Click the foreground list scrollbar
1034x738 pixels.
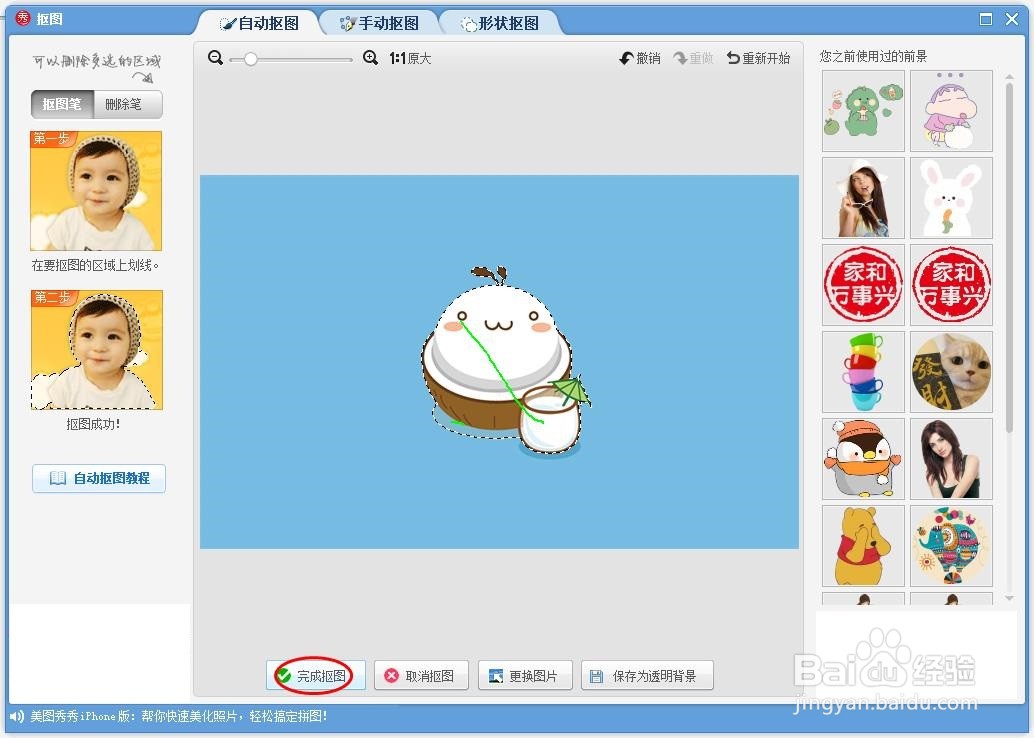tap(1009, 257)
